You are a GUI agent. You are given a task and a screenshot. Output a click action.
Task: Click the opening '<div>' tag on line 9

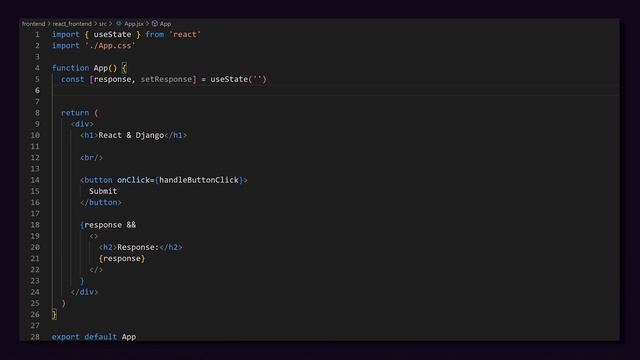pyautogui.click(x=82, y=124)
